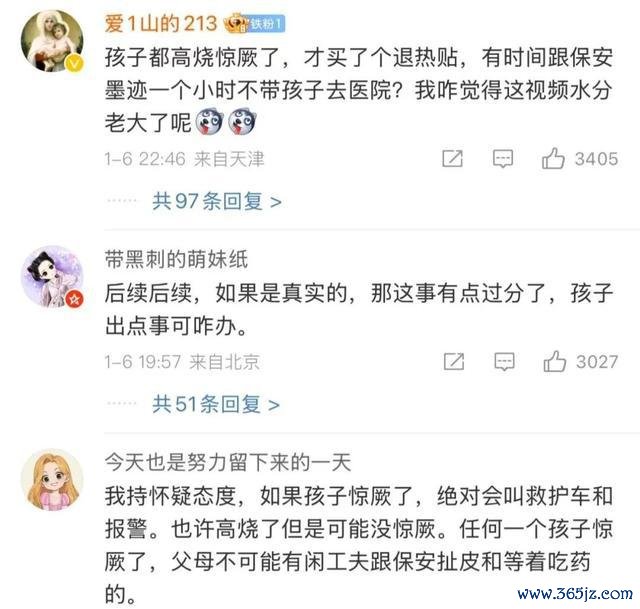Share the comment posted from 北京
This screenshot has height=609, width=640.
454,361
